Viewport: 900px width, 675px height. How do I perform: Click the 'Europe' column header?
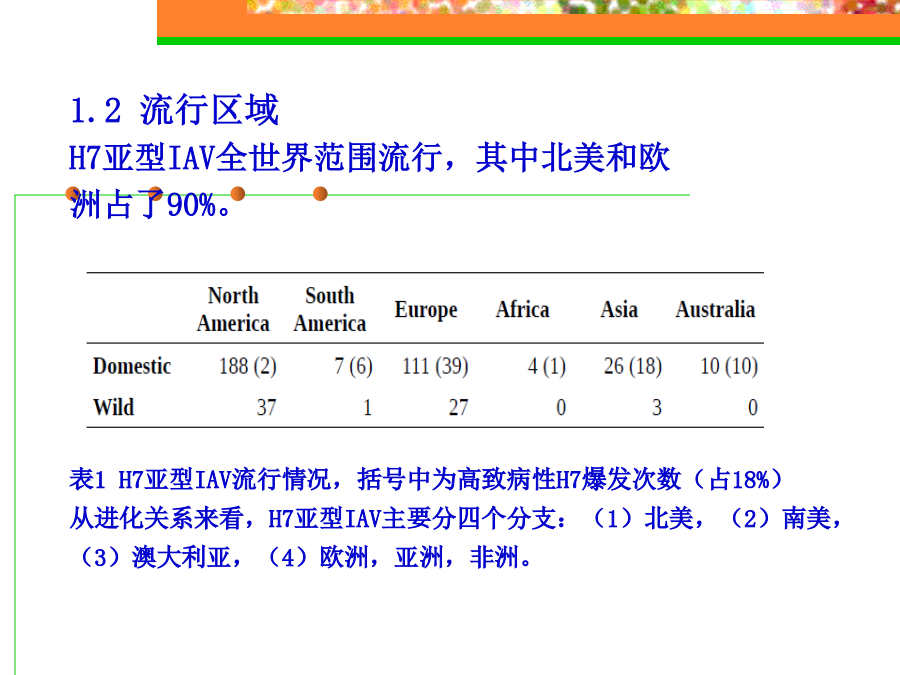click(426, 310)
